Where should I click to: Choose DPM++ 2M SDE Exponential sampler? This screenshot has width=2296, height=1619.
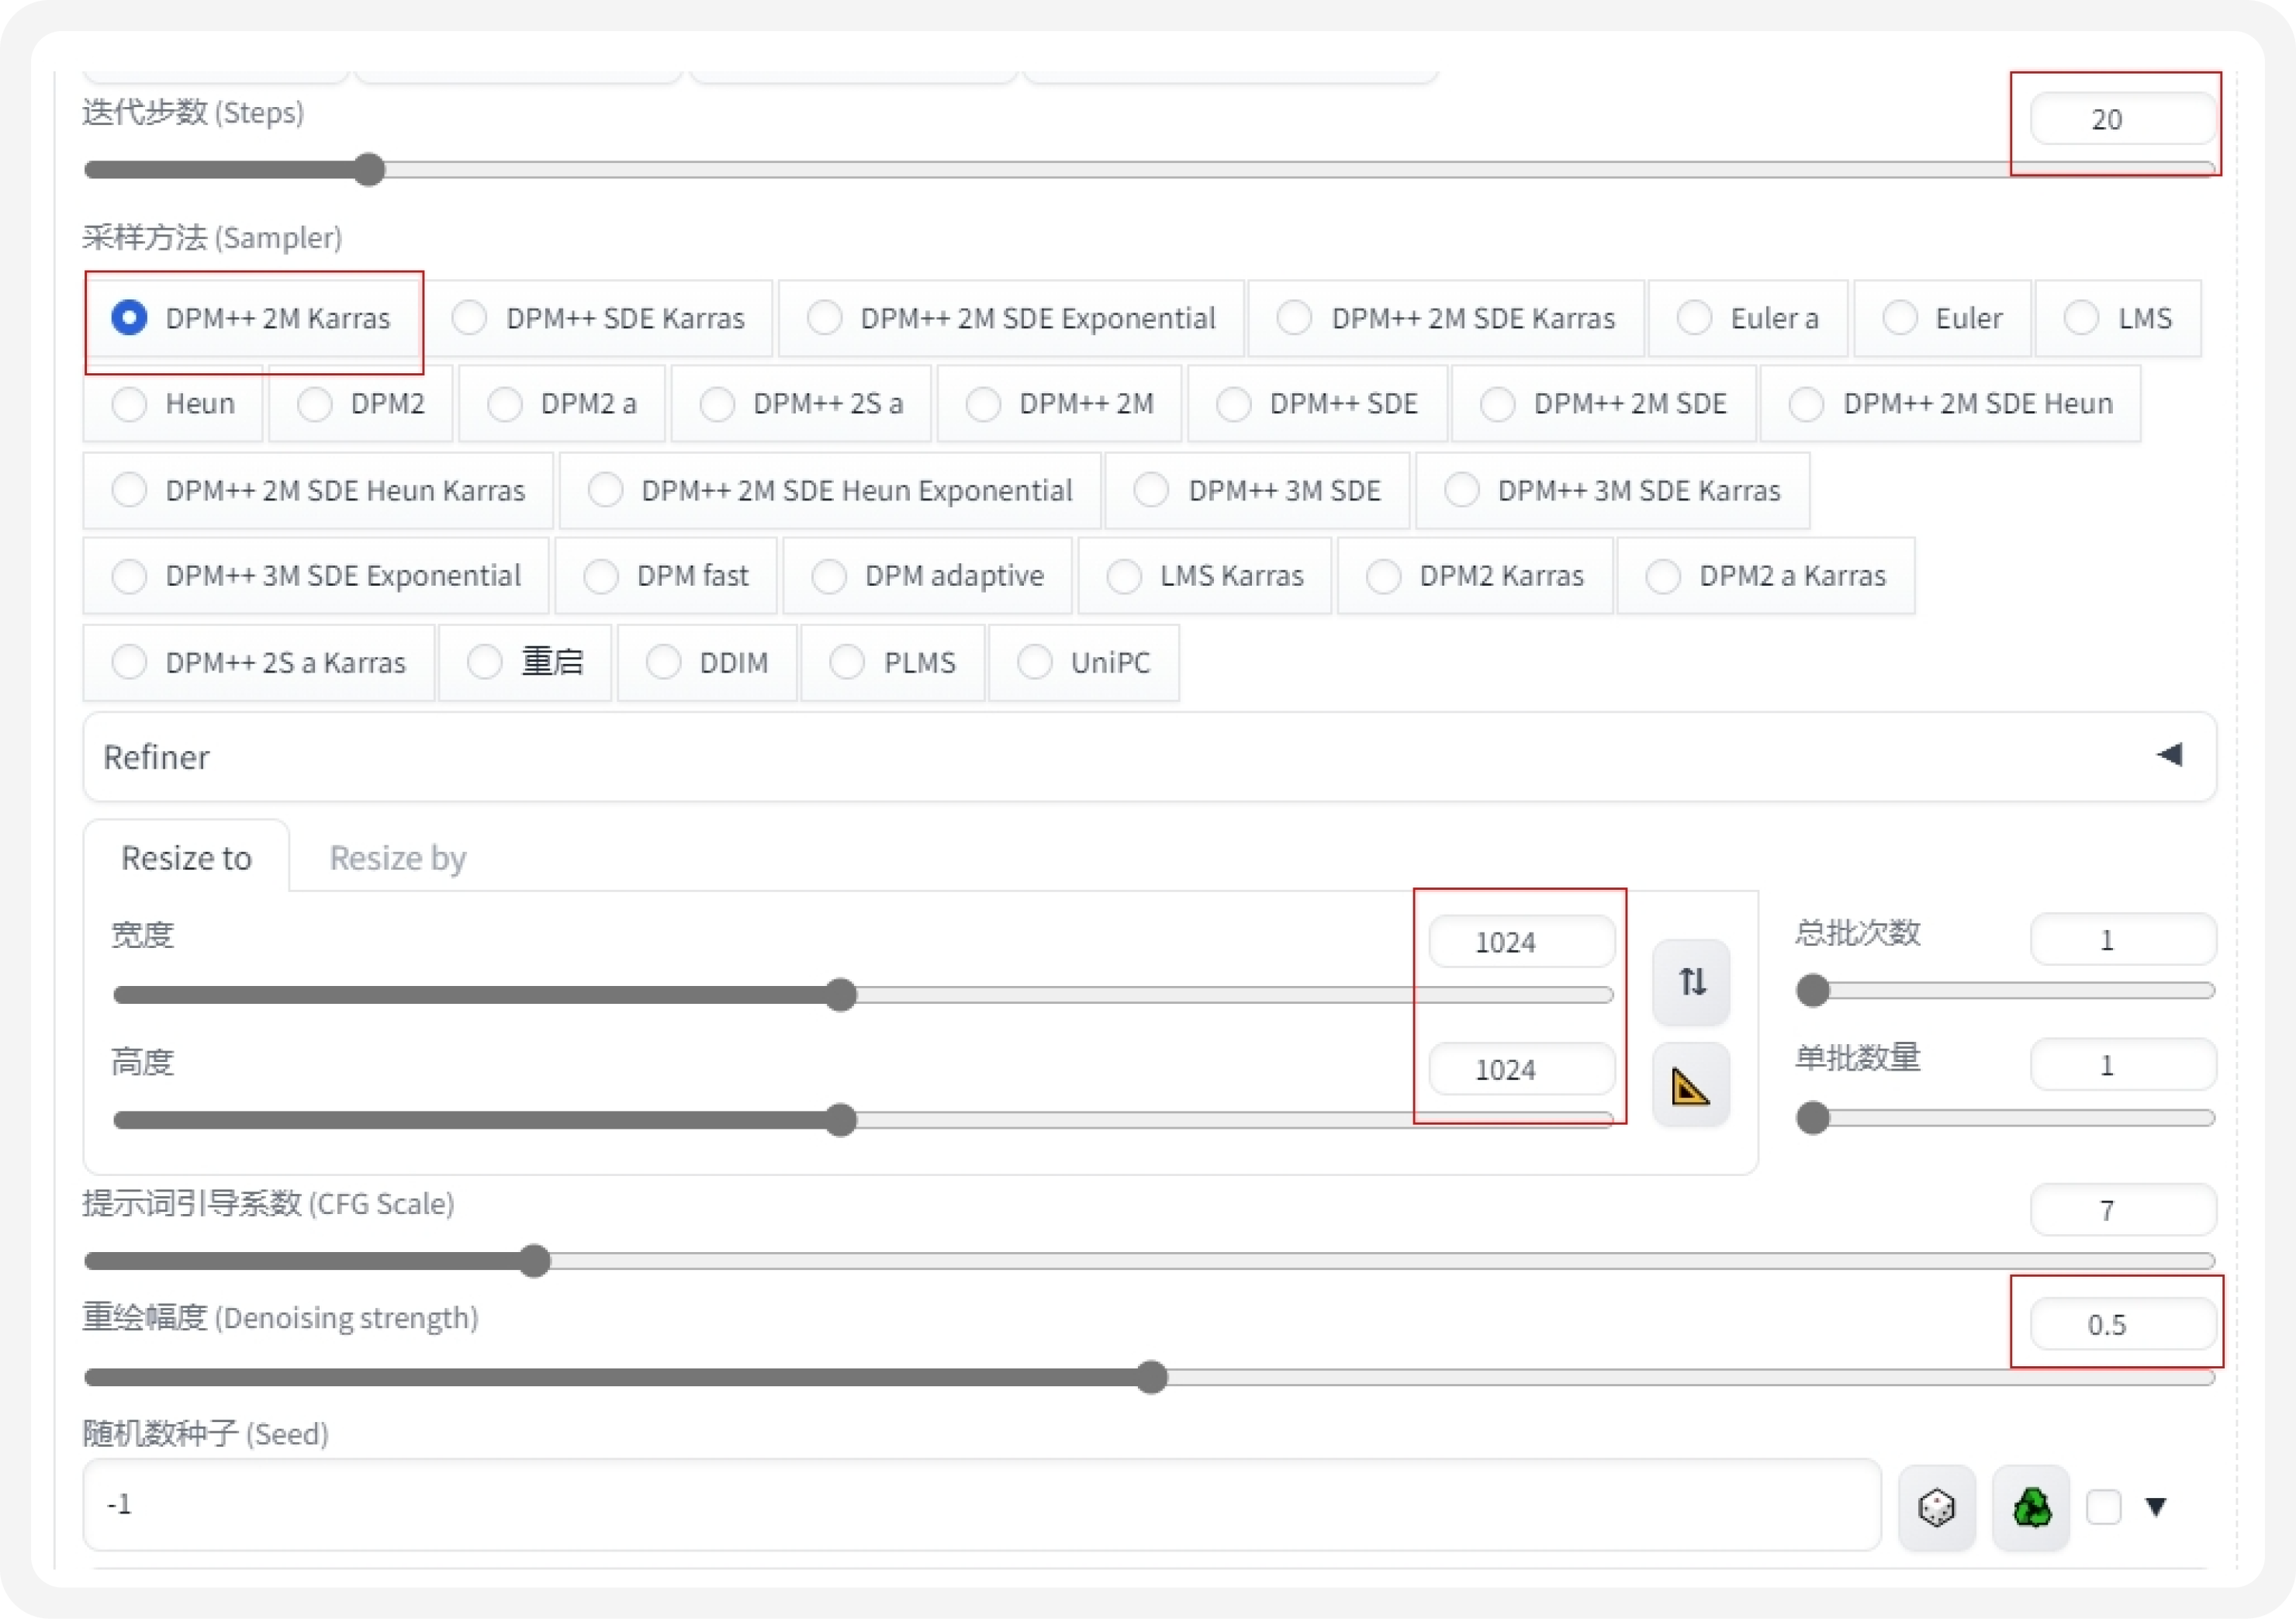click(1011, 318)
